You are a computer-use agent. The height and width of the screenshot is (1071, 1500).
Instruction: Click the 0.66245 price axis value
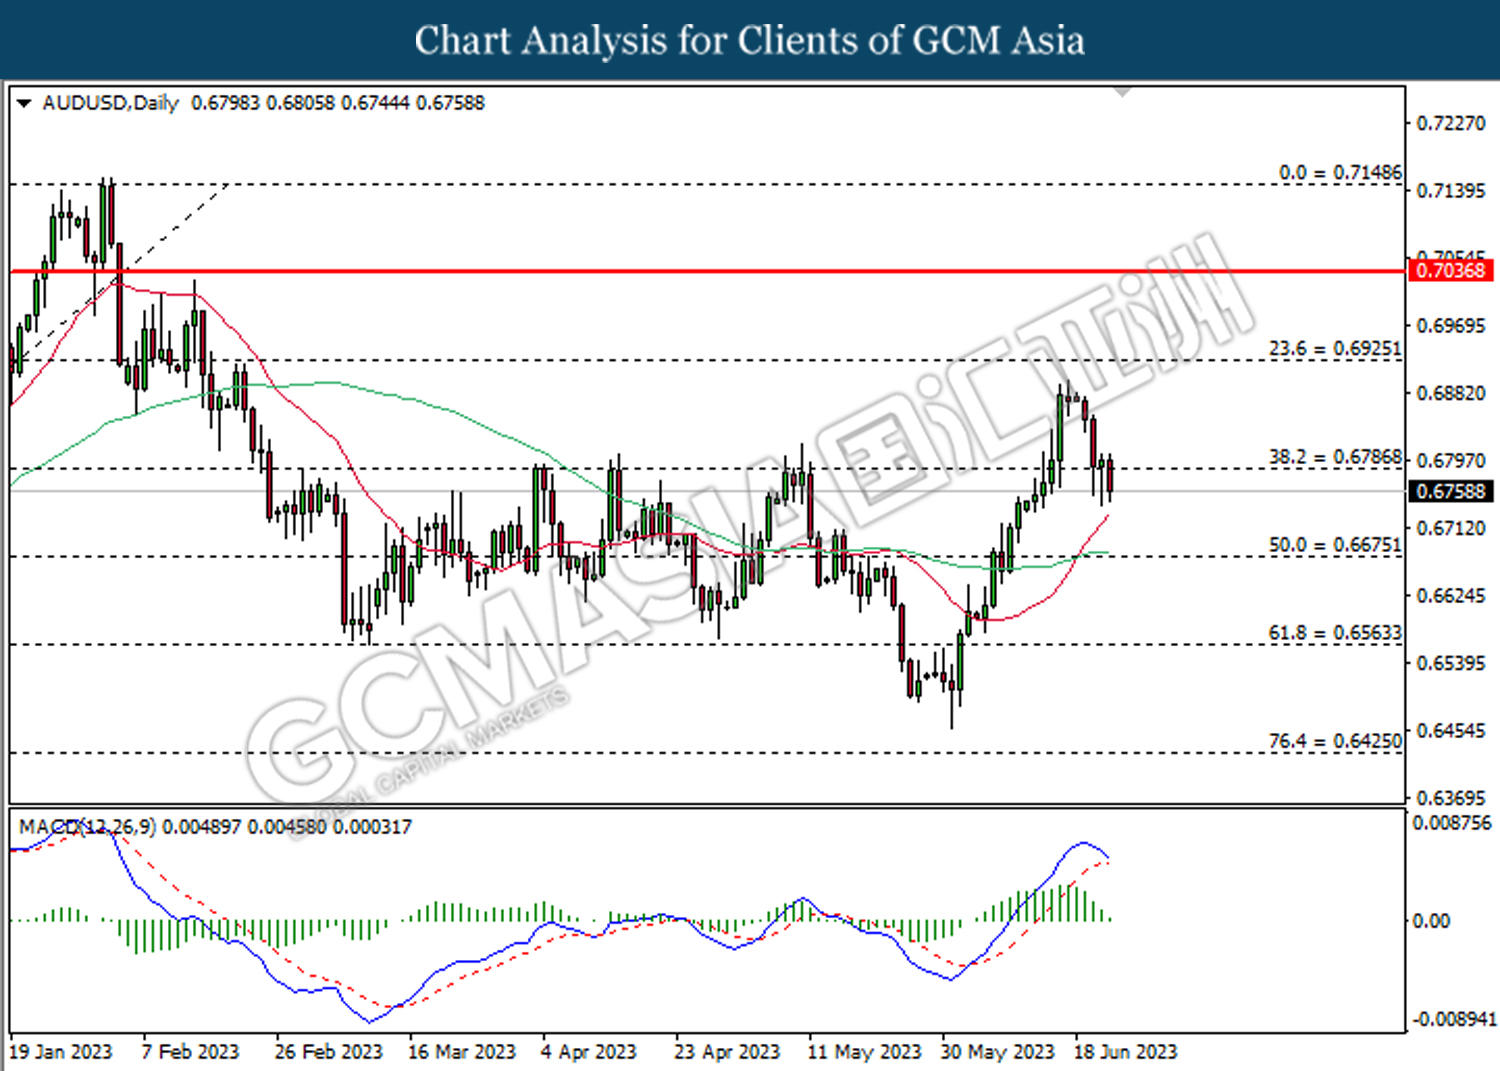tap(1451, 595)
